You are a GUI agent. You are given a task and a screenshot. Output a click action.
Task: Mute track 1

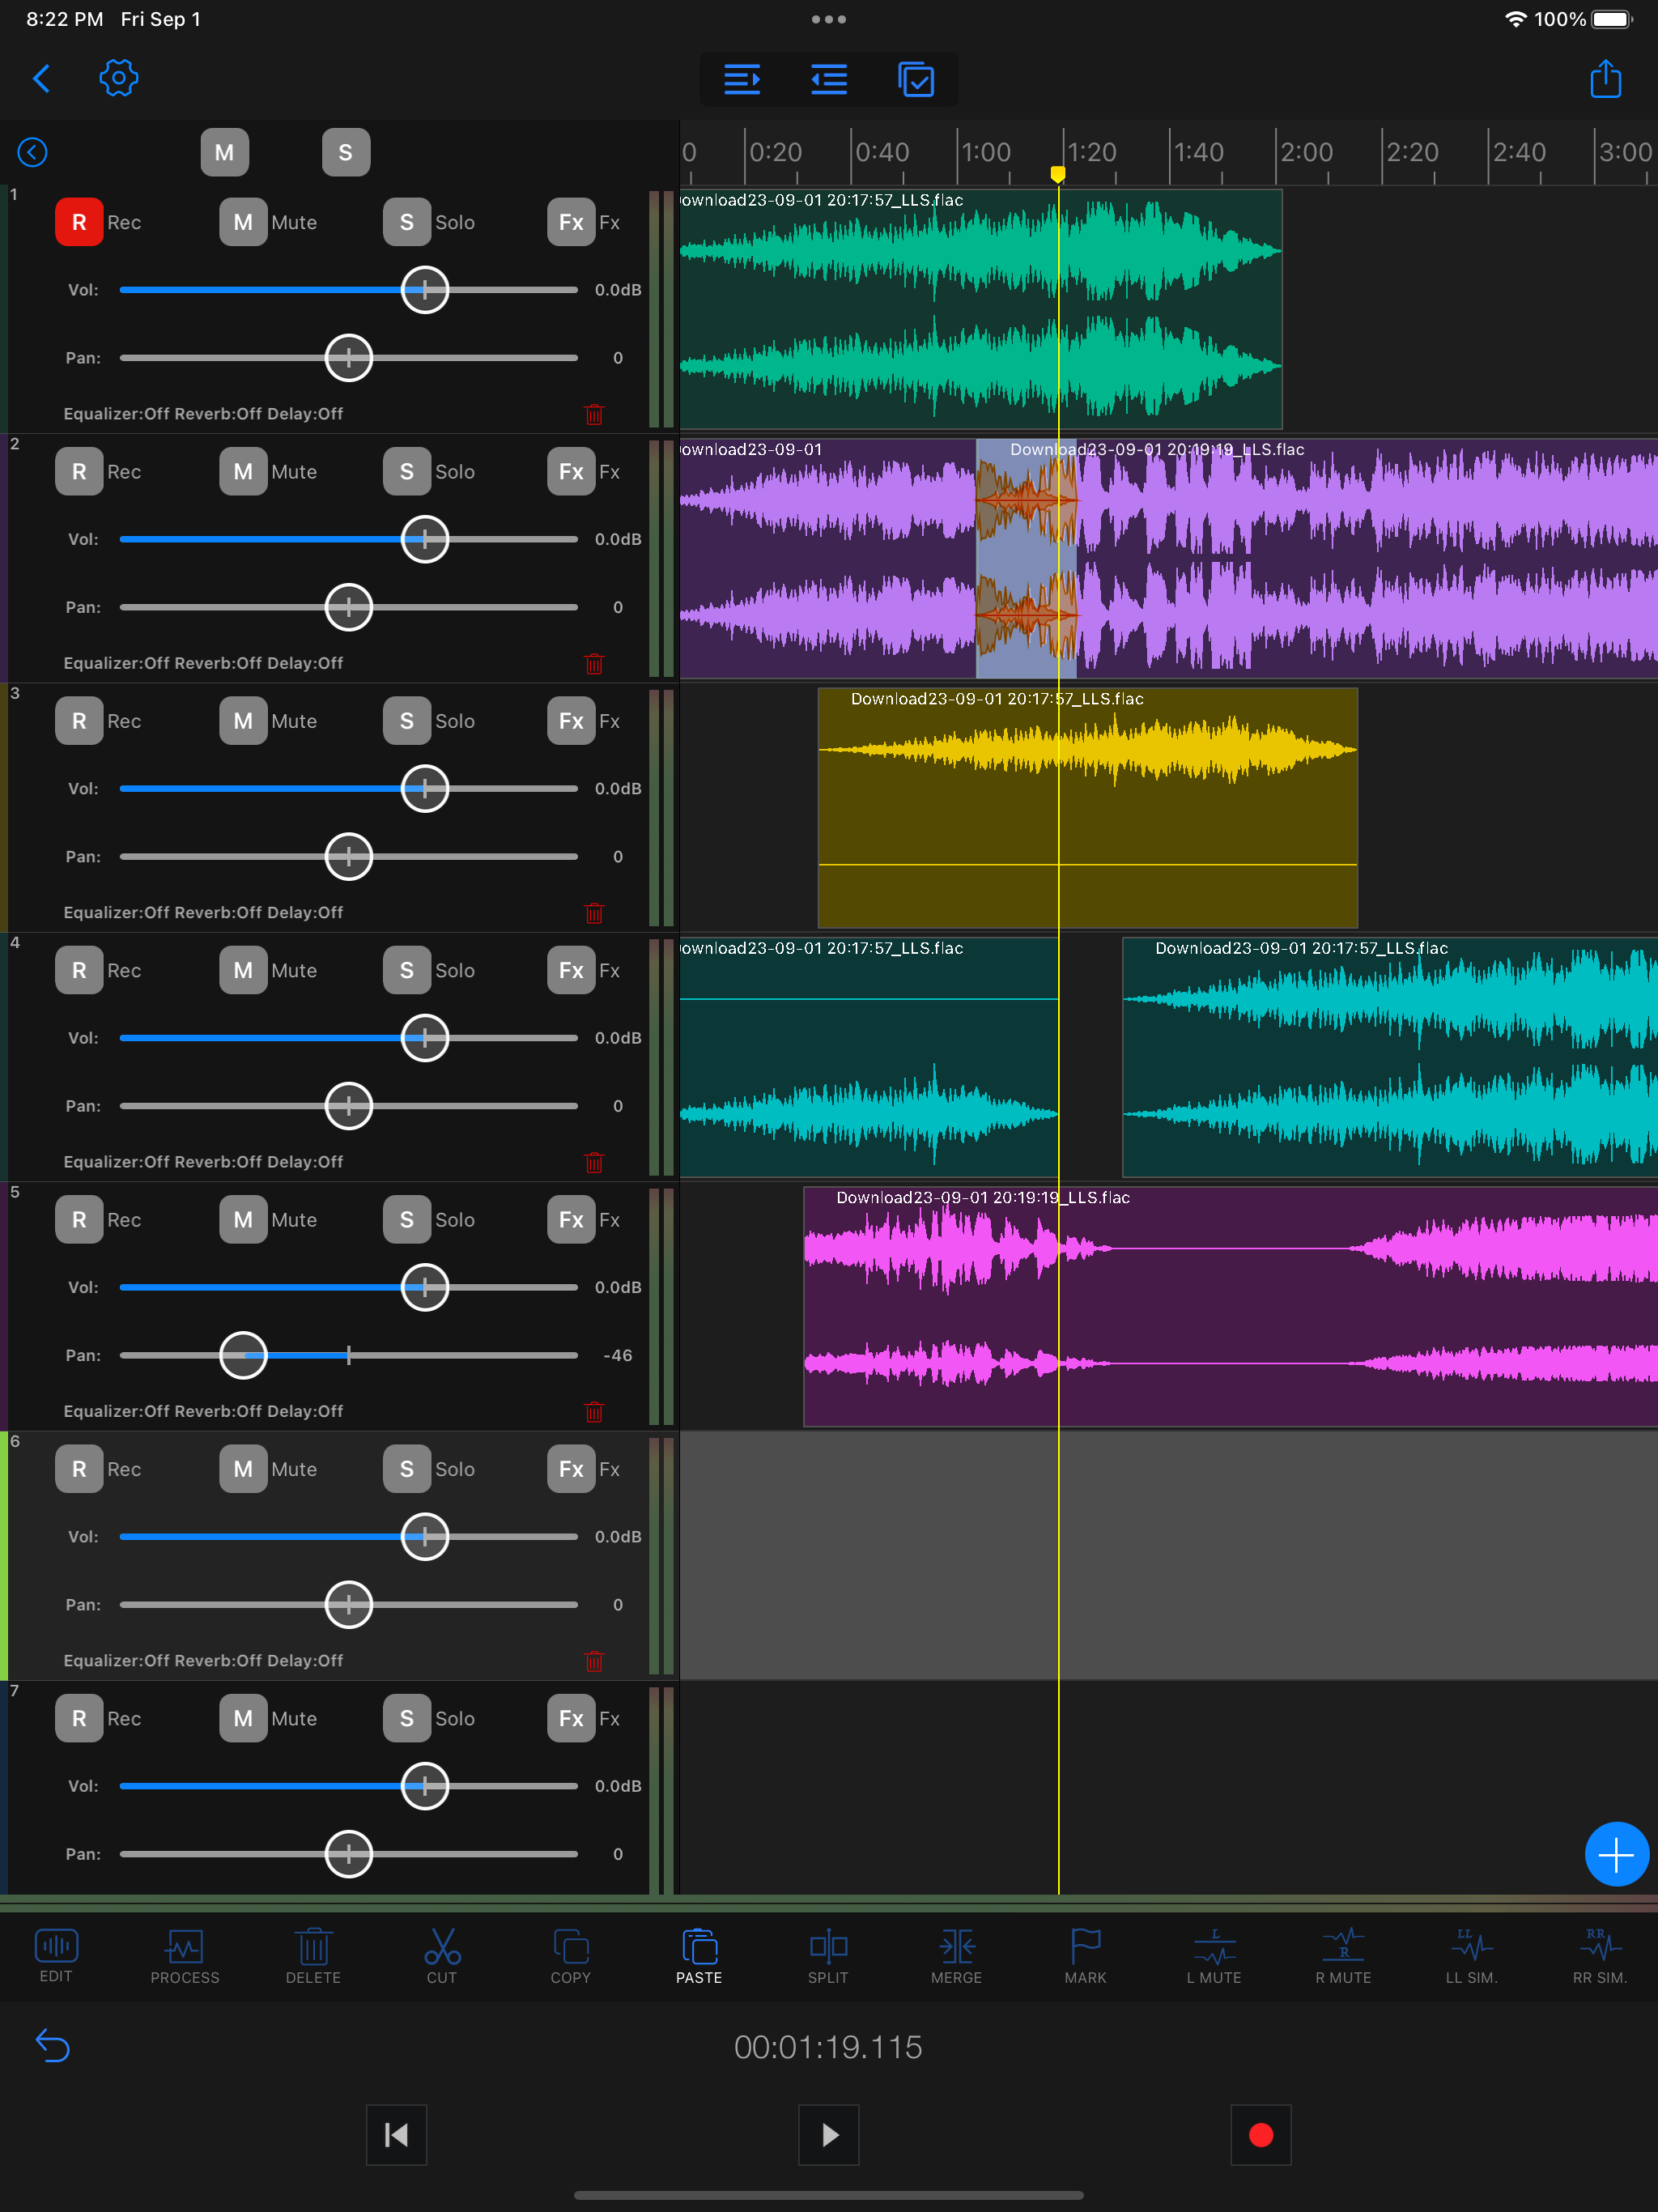[x=243, y=222]
